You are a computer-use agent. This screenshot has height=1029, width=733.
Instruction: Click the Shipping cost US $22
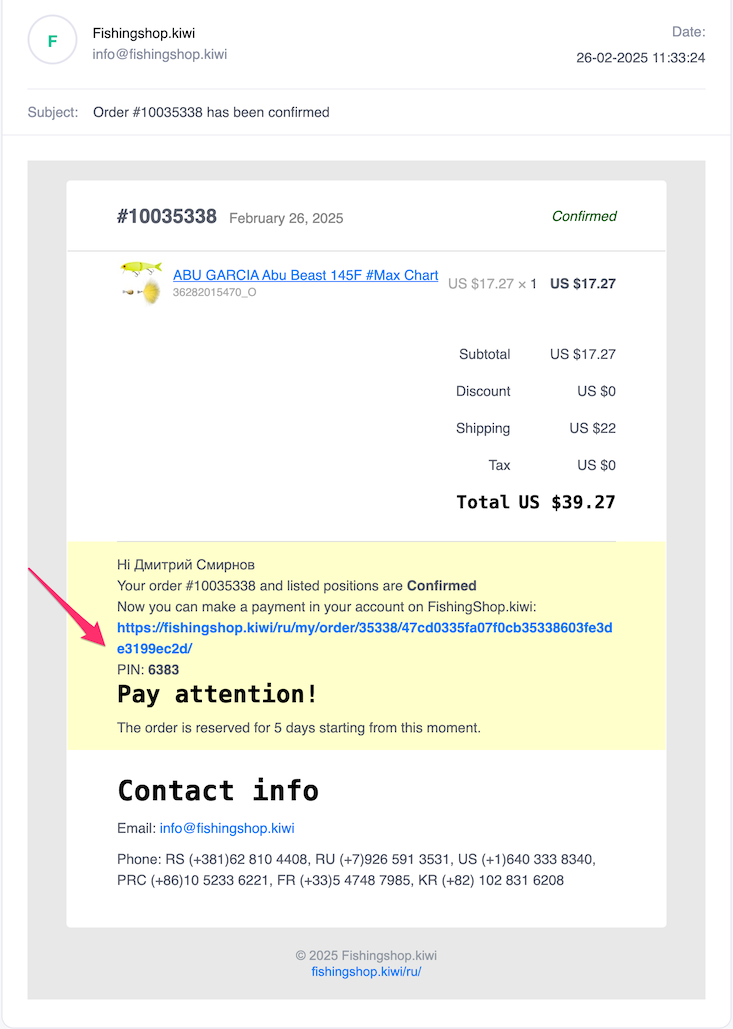(592, 428)
